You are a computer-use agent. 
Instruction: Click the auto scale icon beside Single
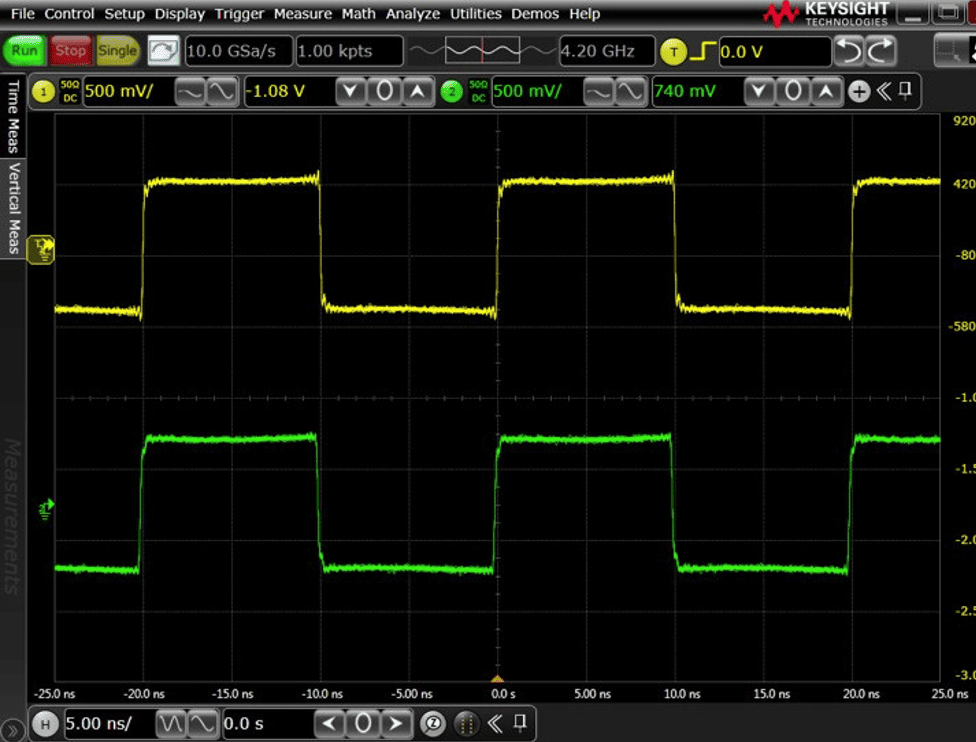163,51
